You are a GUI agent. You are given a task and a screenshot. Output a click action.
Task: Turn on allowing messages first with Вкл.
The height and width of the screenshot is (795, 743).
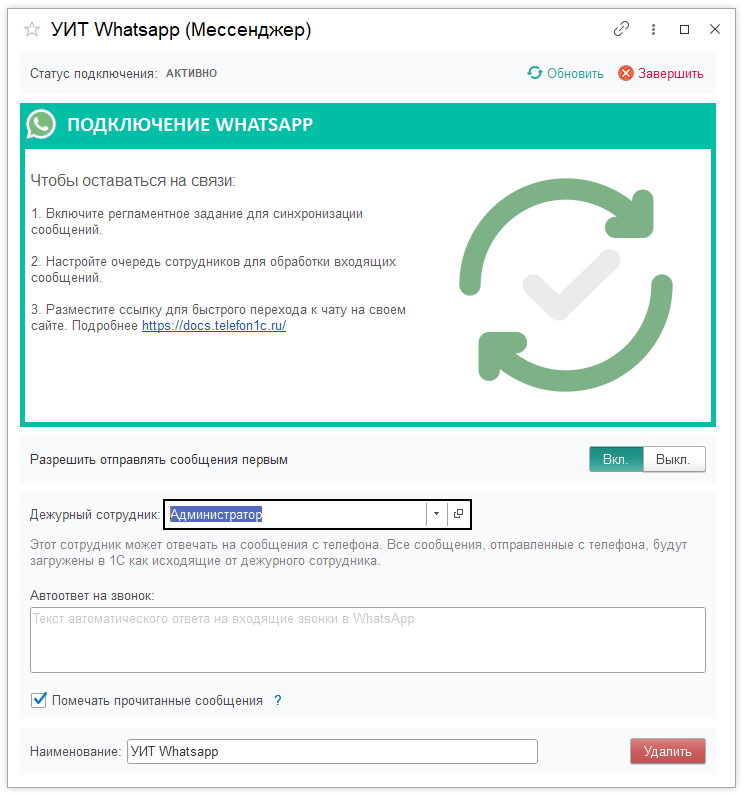[616, 459]
